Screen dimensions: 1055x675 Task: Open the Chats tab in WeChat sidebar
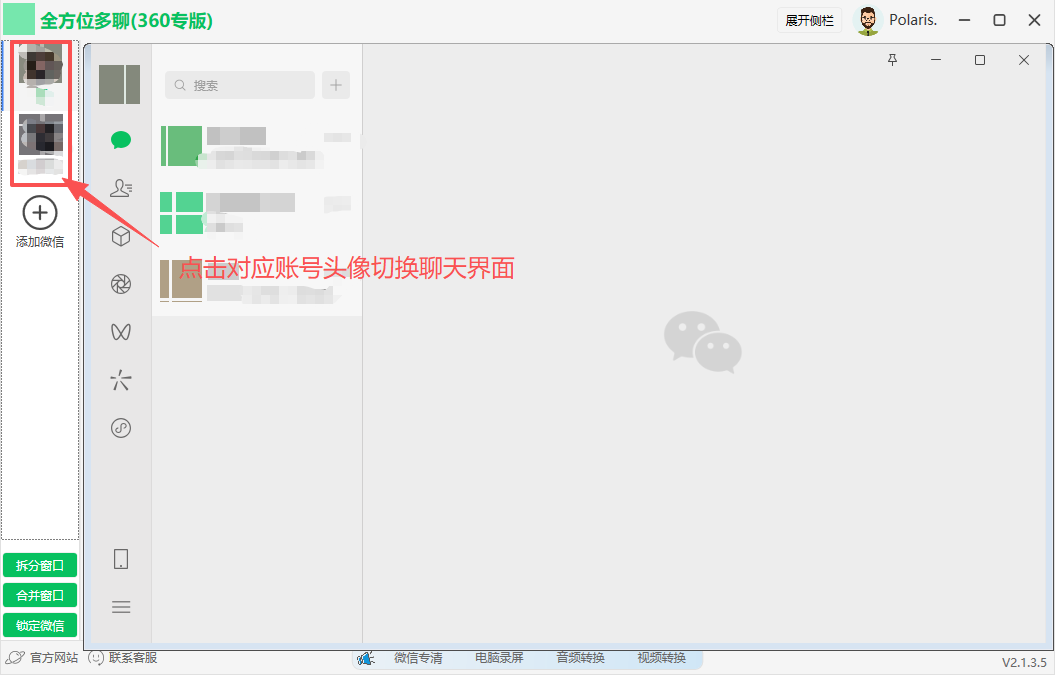121,140
